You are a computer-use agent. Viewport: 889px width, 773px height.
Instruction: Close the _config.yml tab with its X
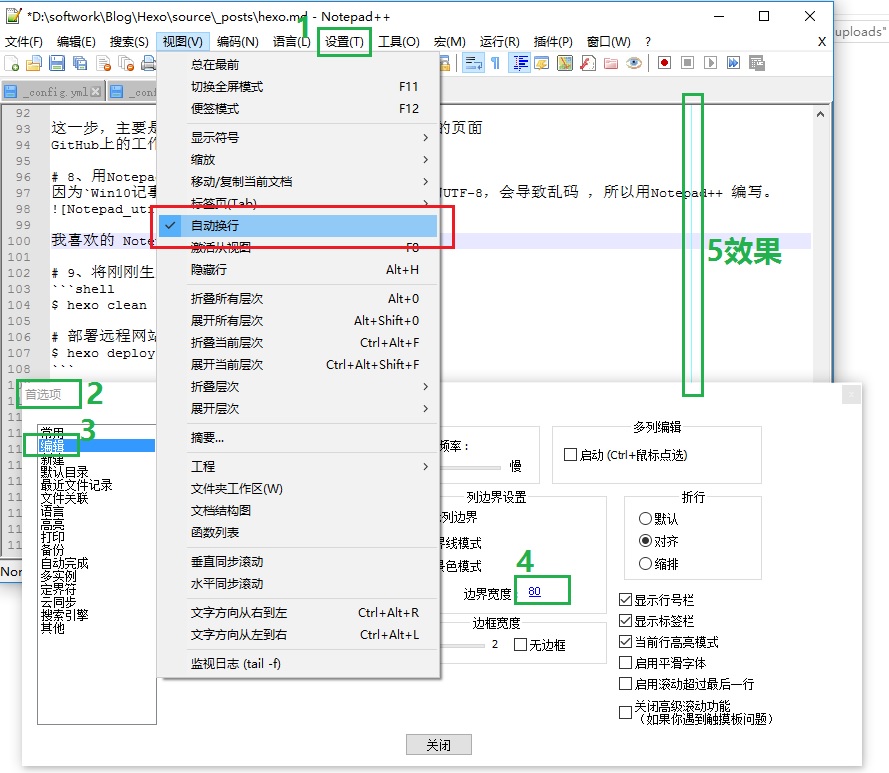96,91
